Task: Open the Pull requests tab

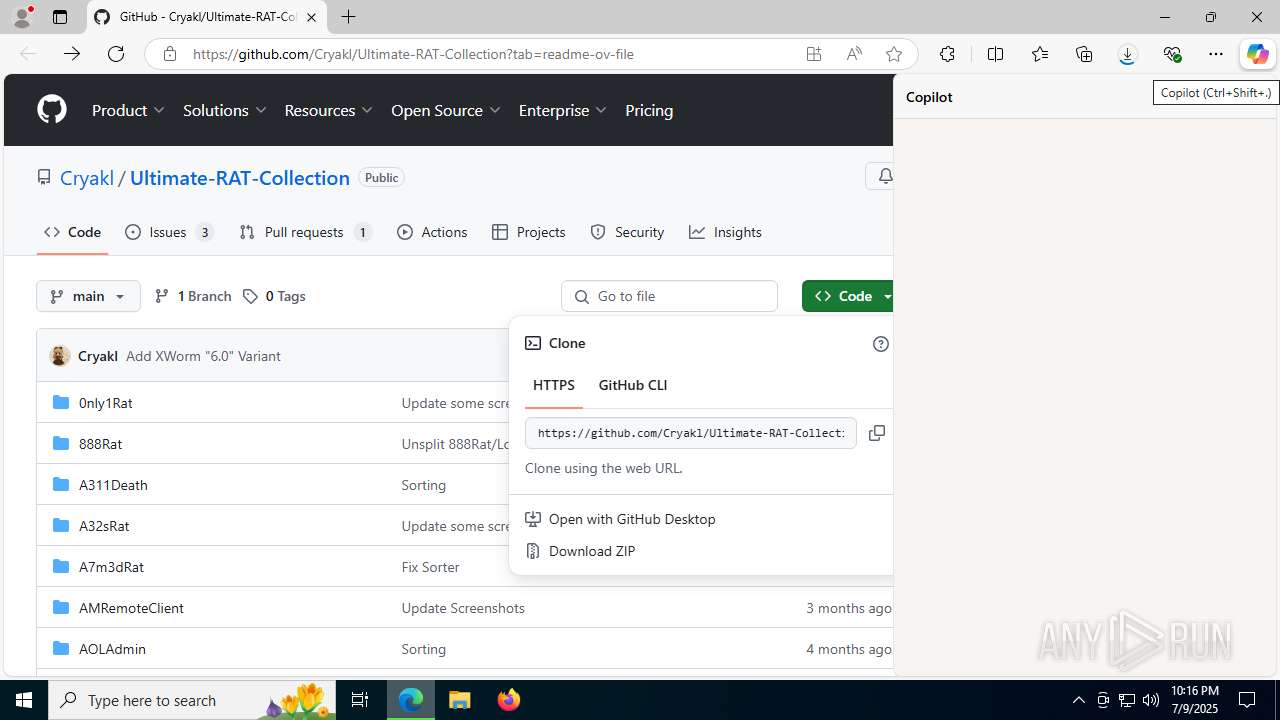Action: pos(305,232)
